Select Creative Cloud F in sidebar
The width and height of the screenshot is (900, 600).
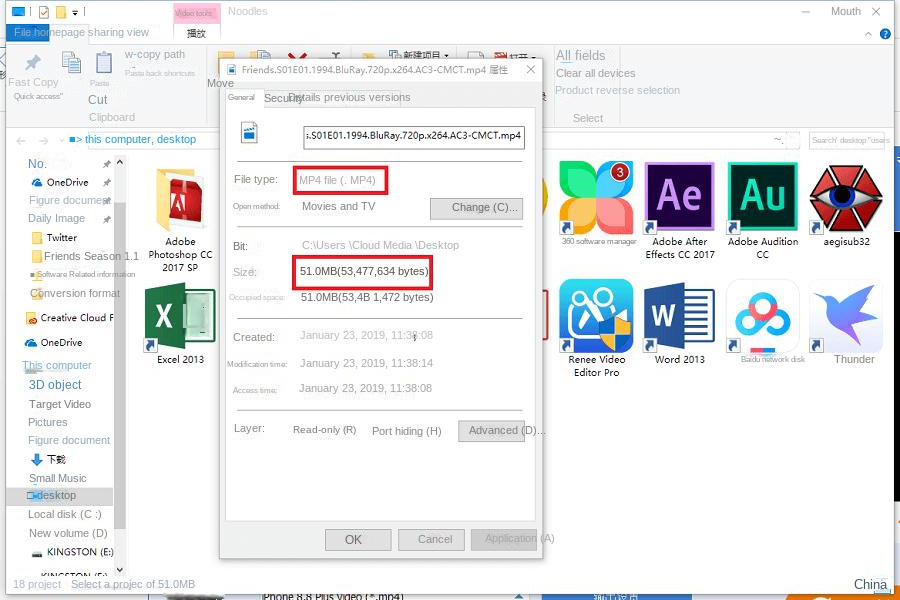click(69, 318)
